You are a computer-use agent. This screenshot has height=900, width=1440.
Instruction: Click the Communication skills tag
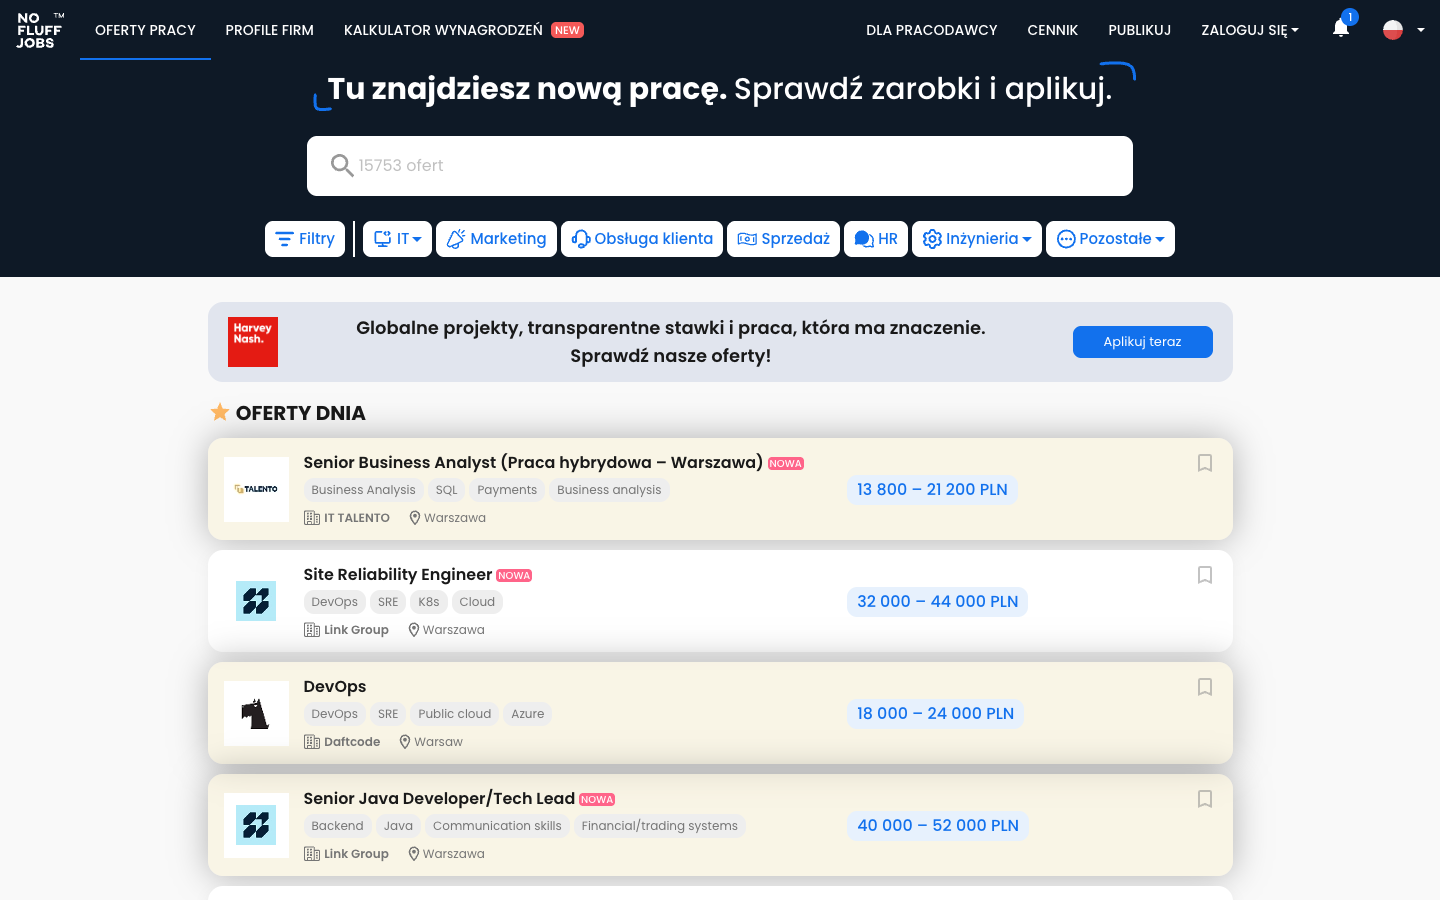pos(497,826)
